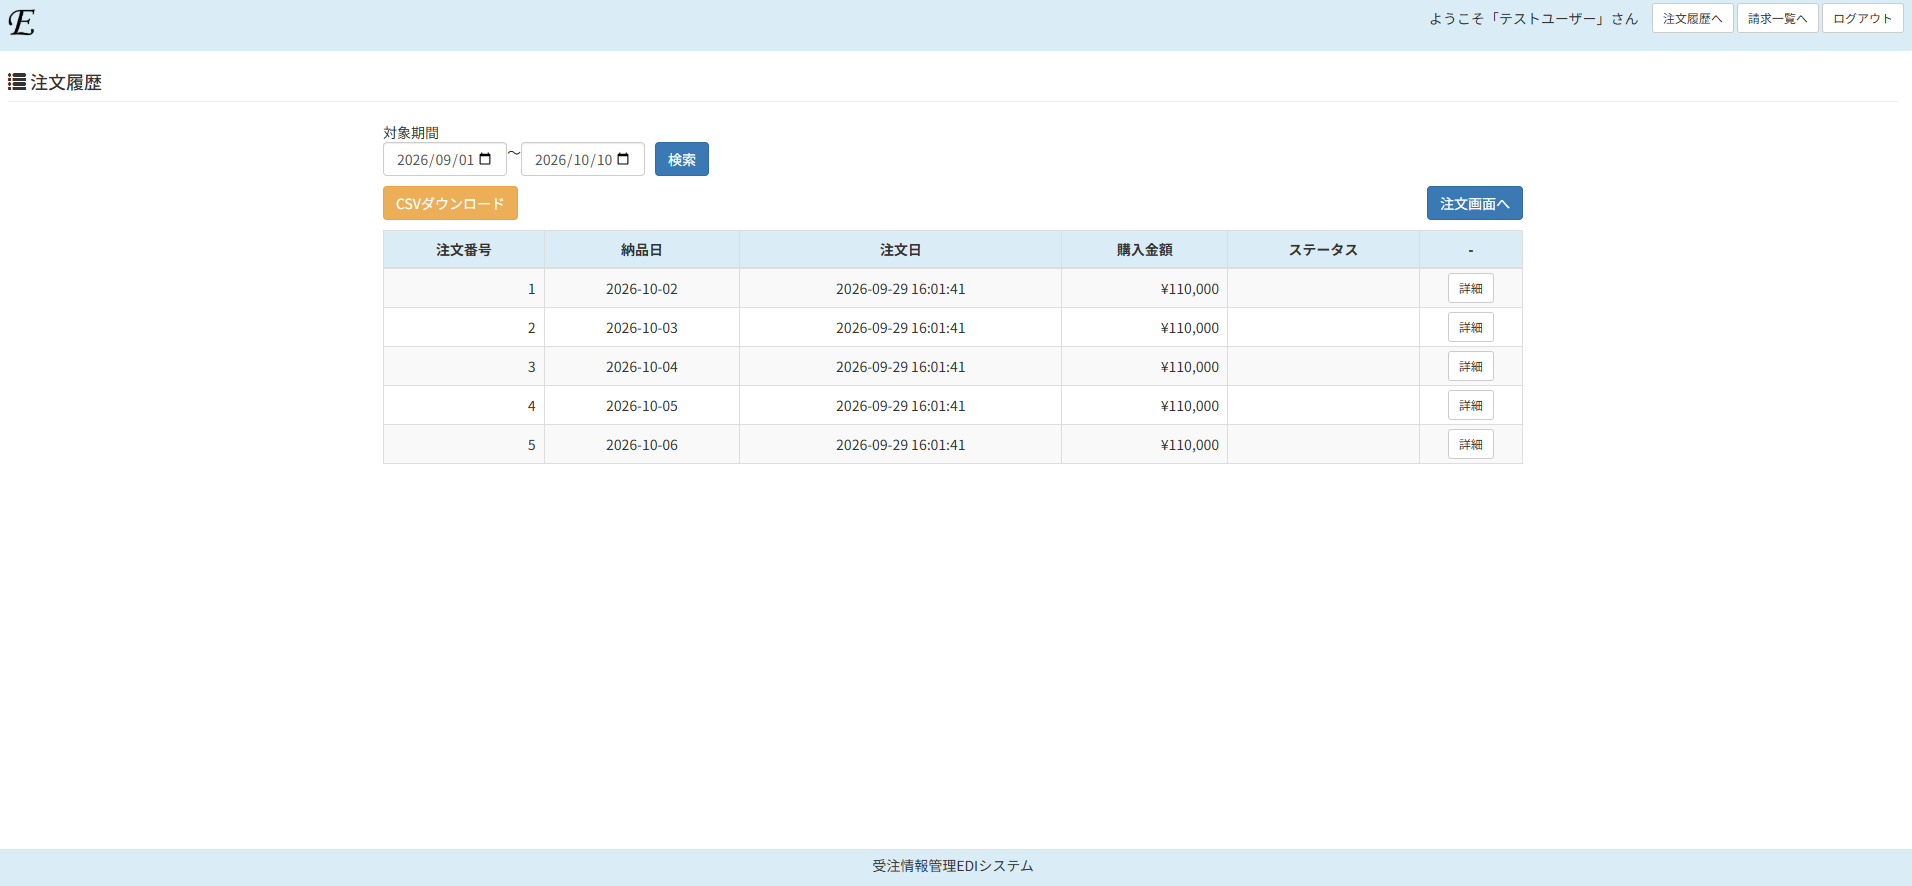
Task: Select delivery date cell 2026-10-04
Action: (x=642, y=367)
